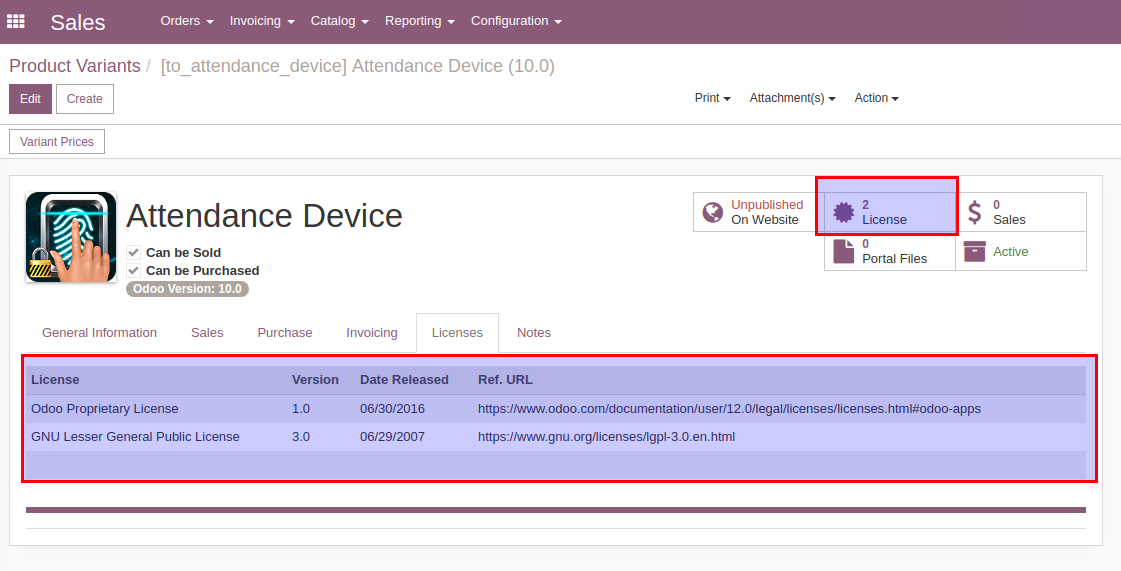Toggle the Can be Purchased checkbox
Image resolution: width=1121 pixels, height=571 pixels.
pyautogui.click(x=133, y=271)
